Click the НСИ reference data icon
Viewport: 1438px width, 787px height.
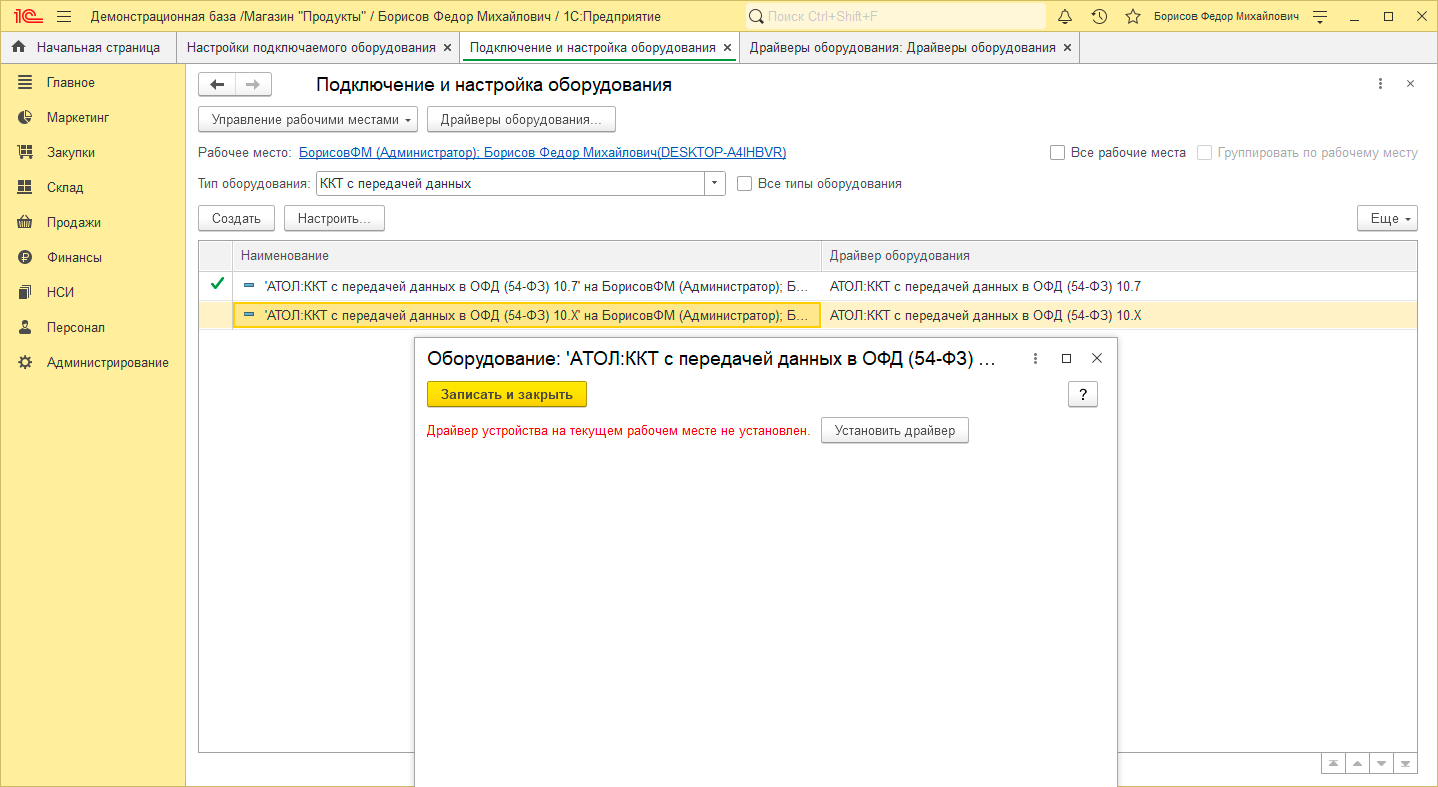point(26,292)
